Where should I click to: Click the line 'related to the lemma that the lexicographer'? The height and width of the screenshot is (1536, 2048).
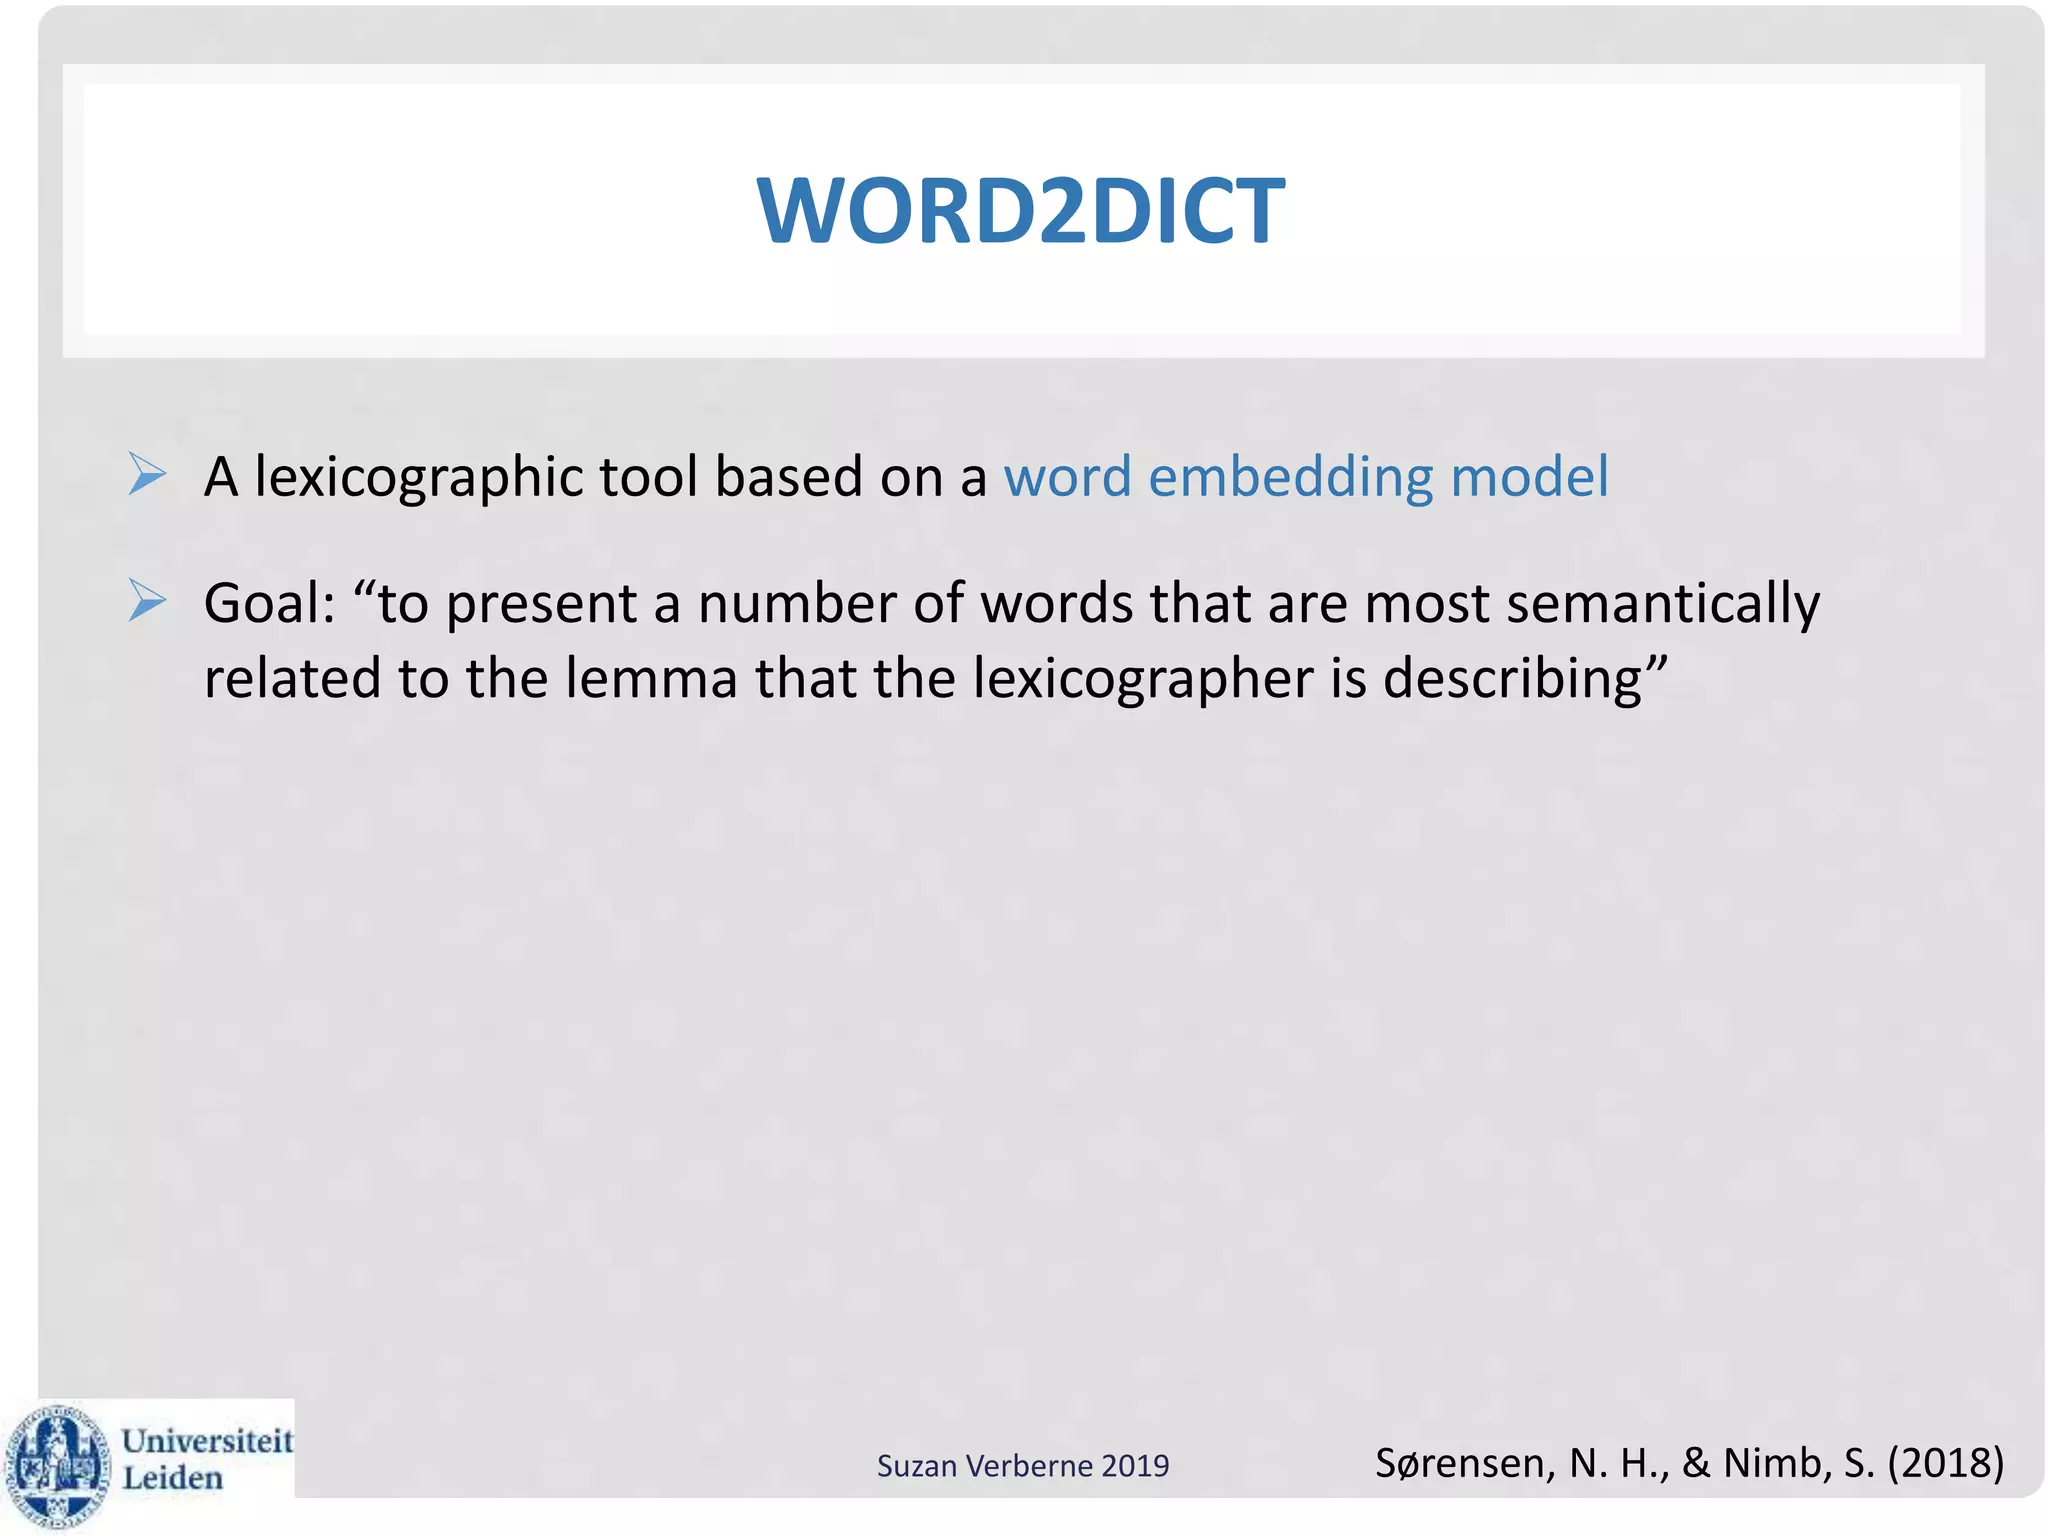coord(936,679)
